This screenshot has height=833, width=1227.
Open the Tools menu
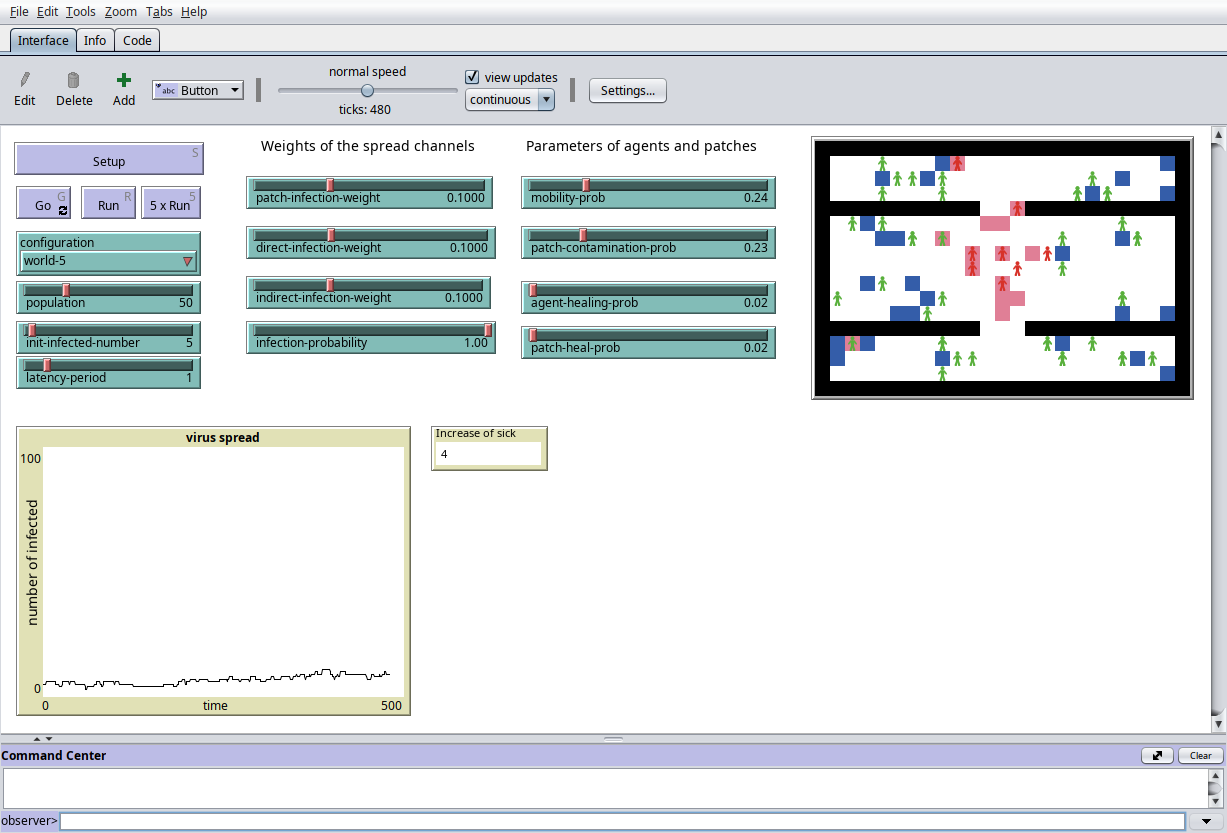81,12
